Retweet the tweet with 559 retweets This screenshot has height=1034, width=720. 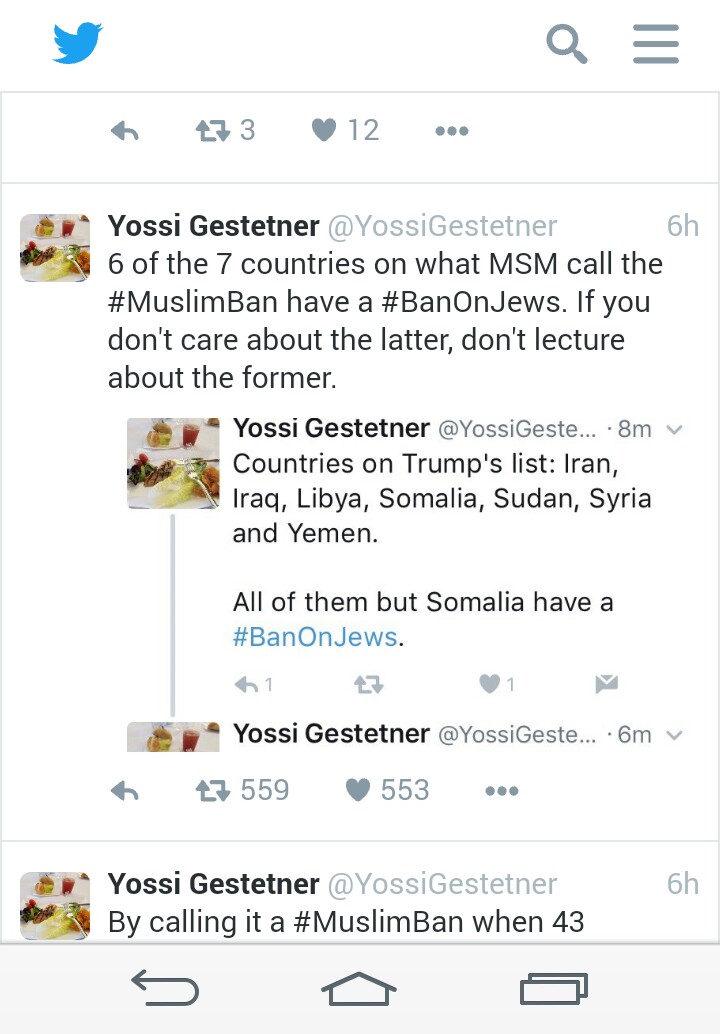pyautogui.click(x=212, y=791)
